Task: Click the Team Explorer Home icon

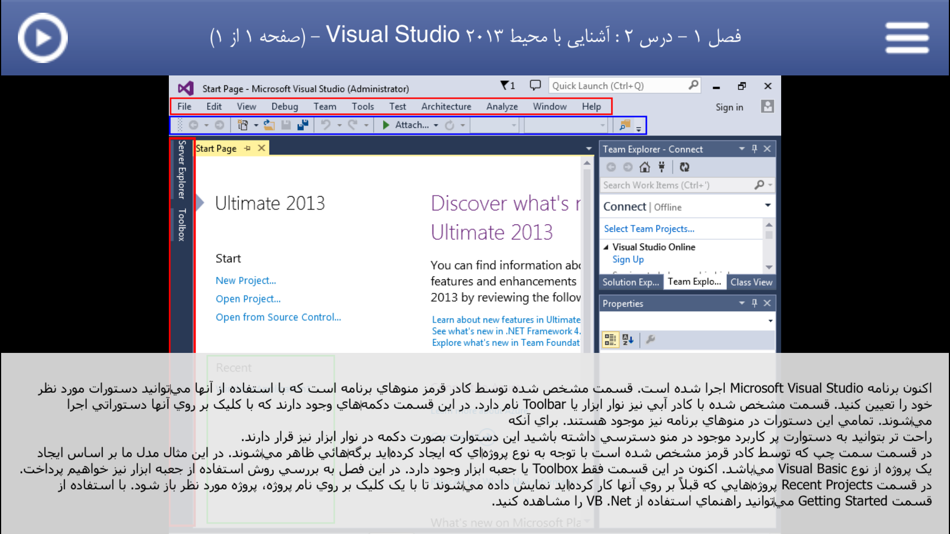Action: [x=645, y=167]
